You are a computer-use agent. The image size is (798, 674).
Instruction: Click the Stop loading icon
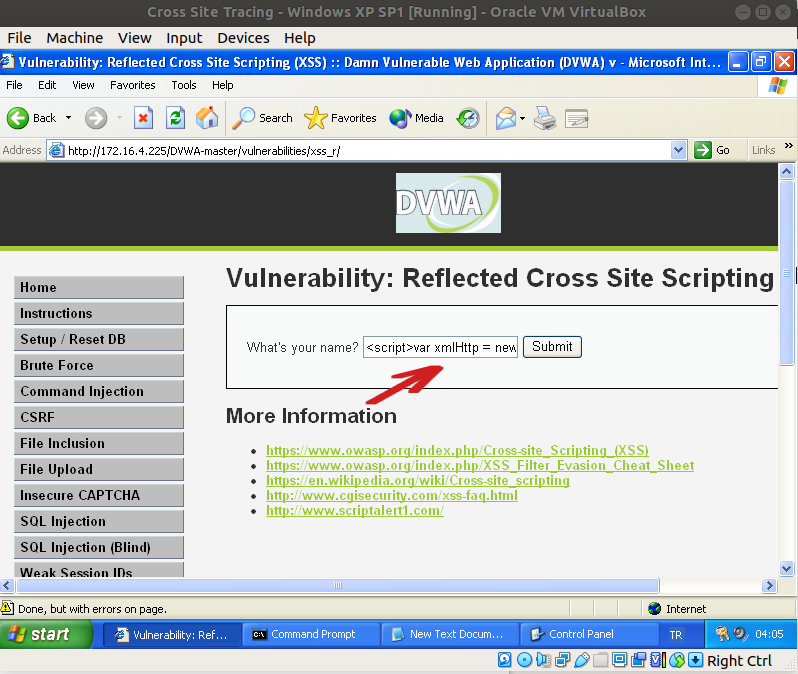pos(144,118)
